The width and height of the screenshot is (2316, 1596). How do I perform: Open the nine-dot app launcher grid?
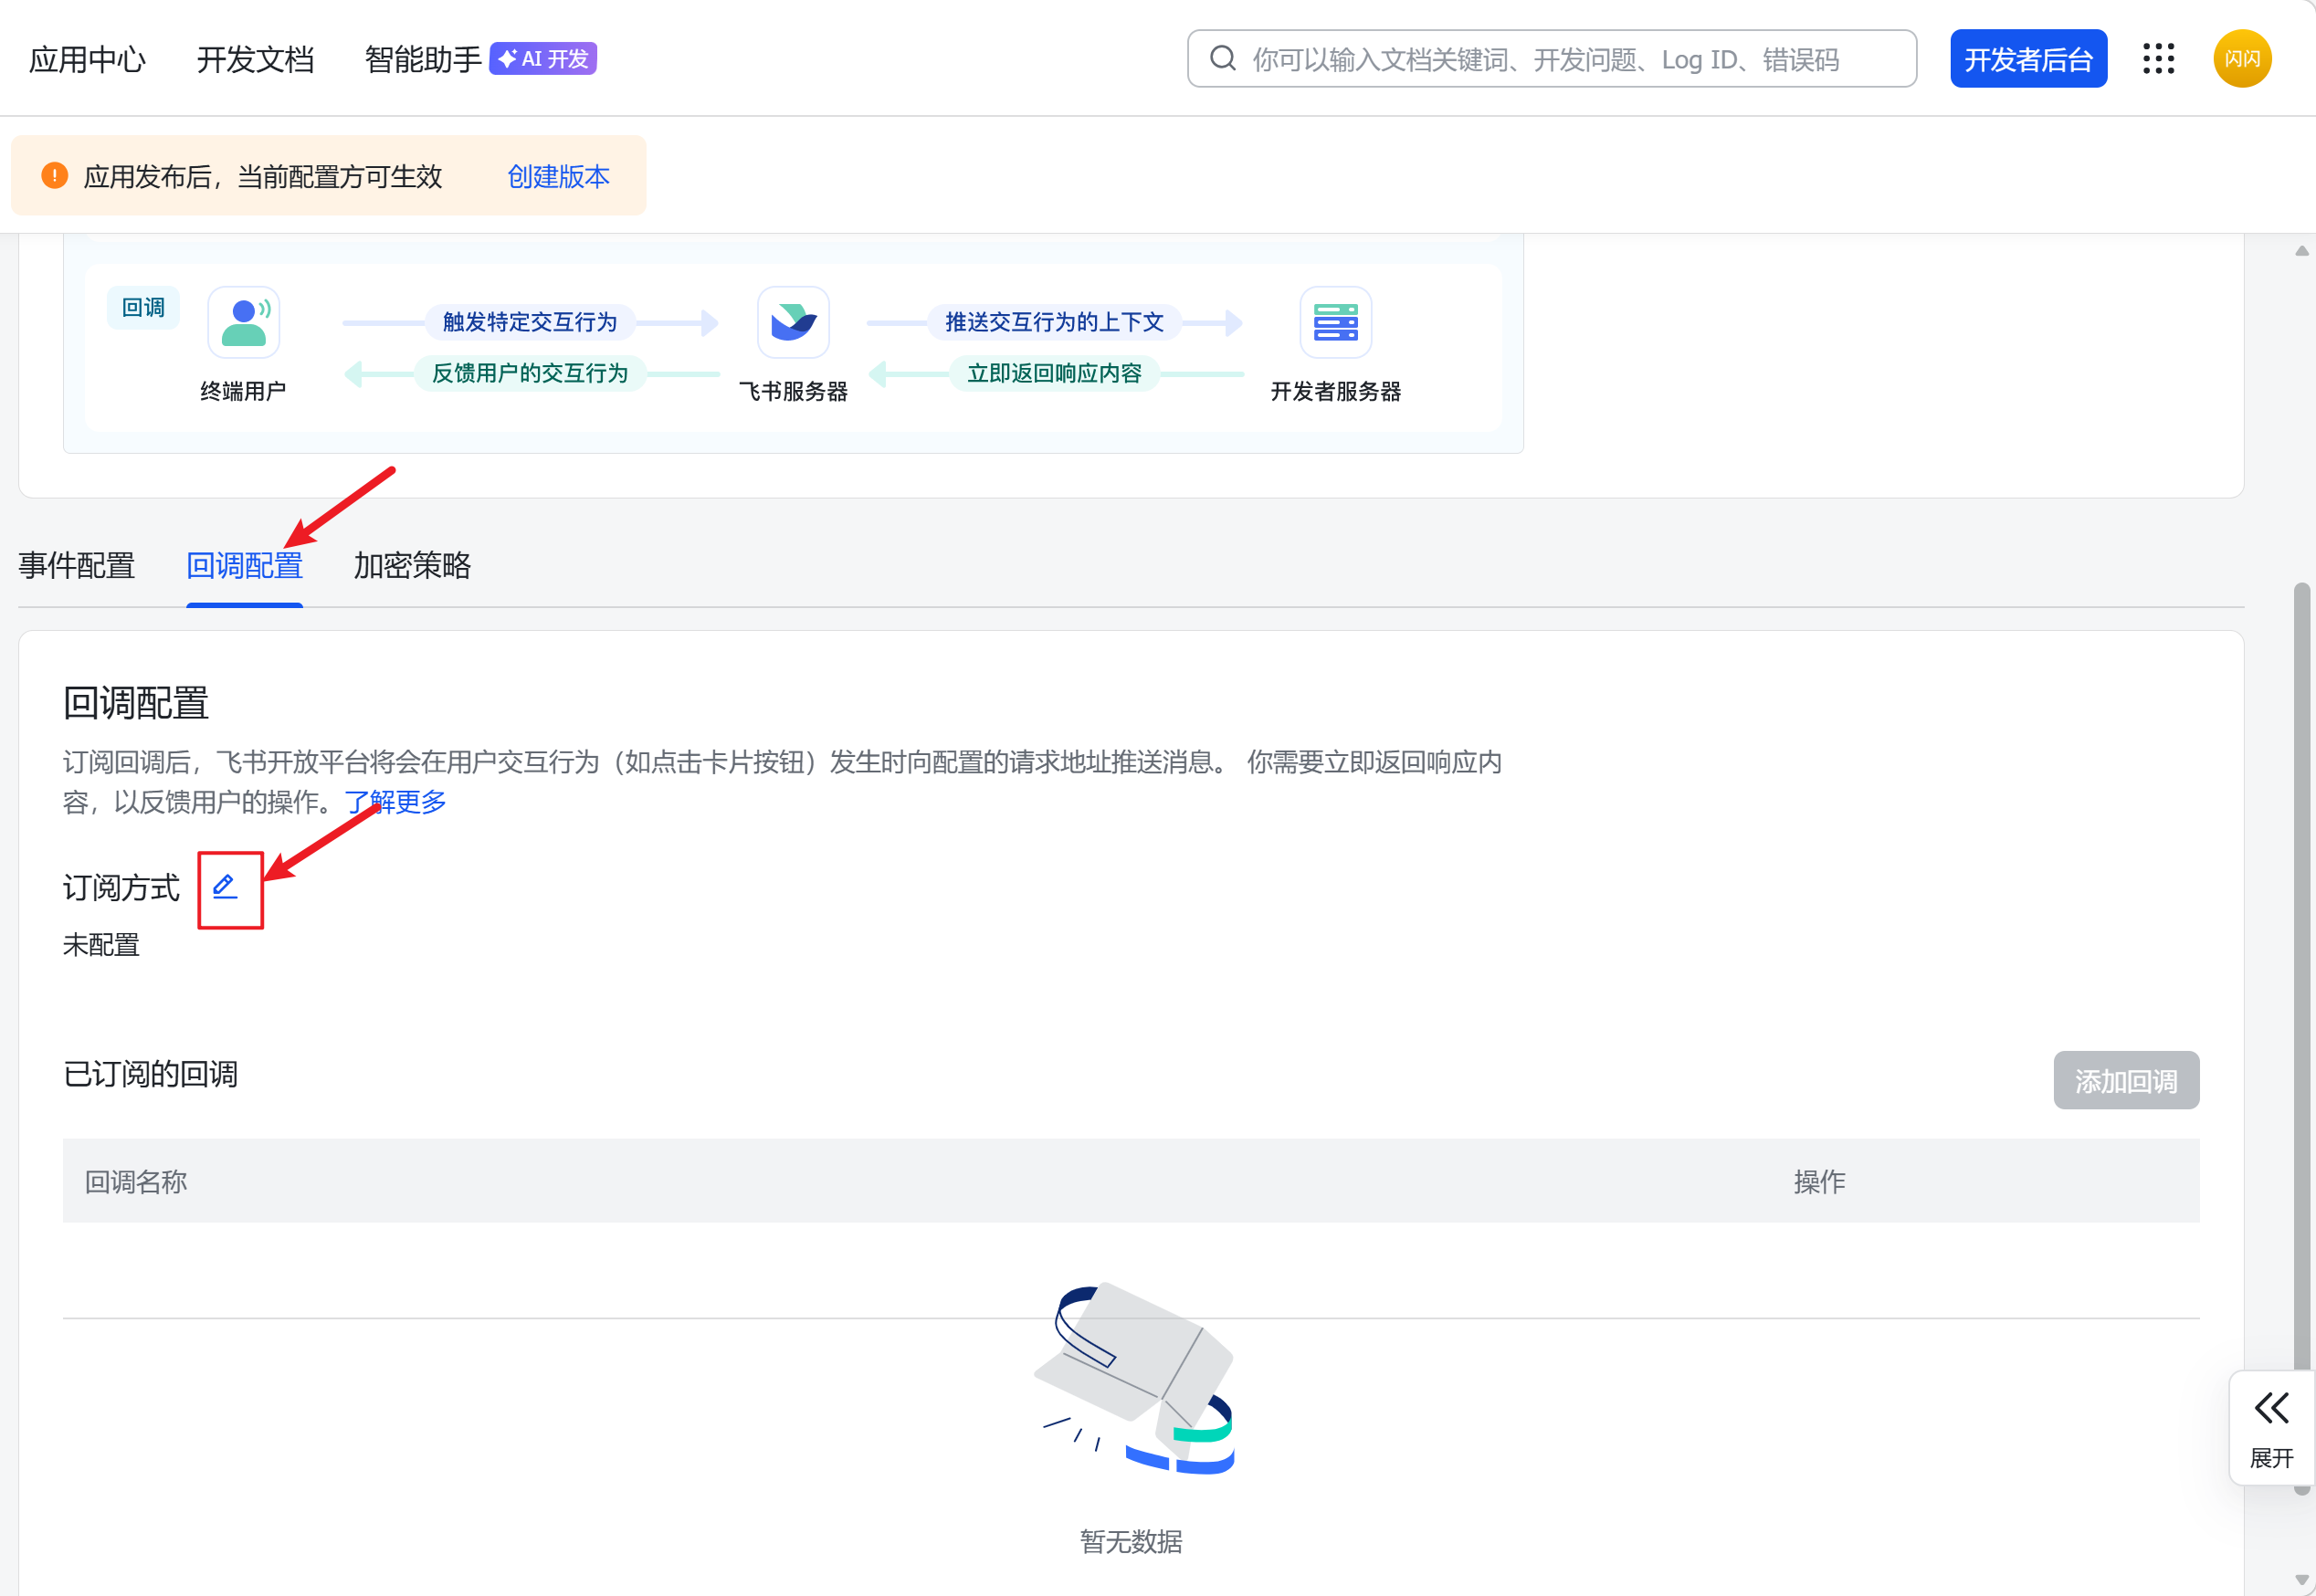(x=2158, y=59)
